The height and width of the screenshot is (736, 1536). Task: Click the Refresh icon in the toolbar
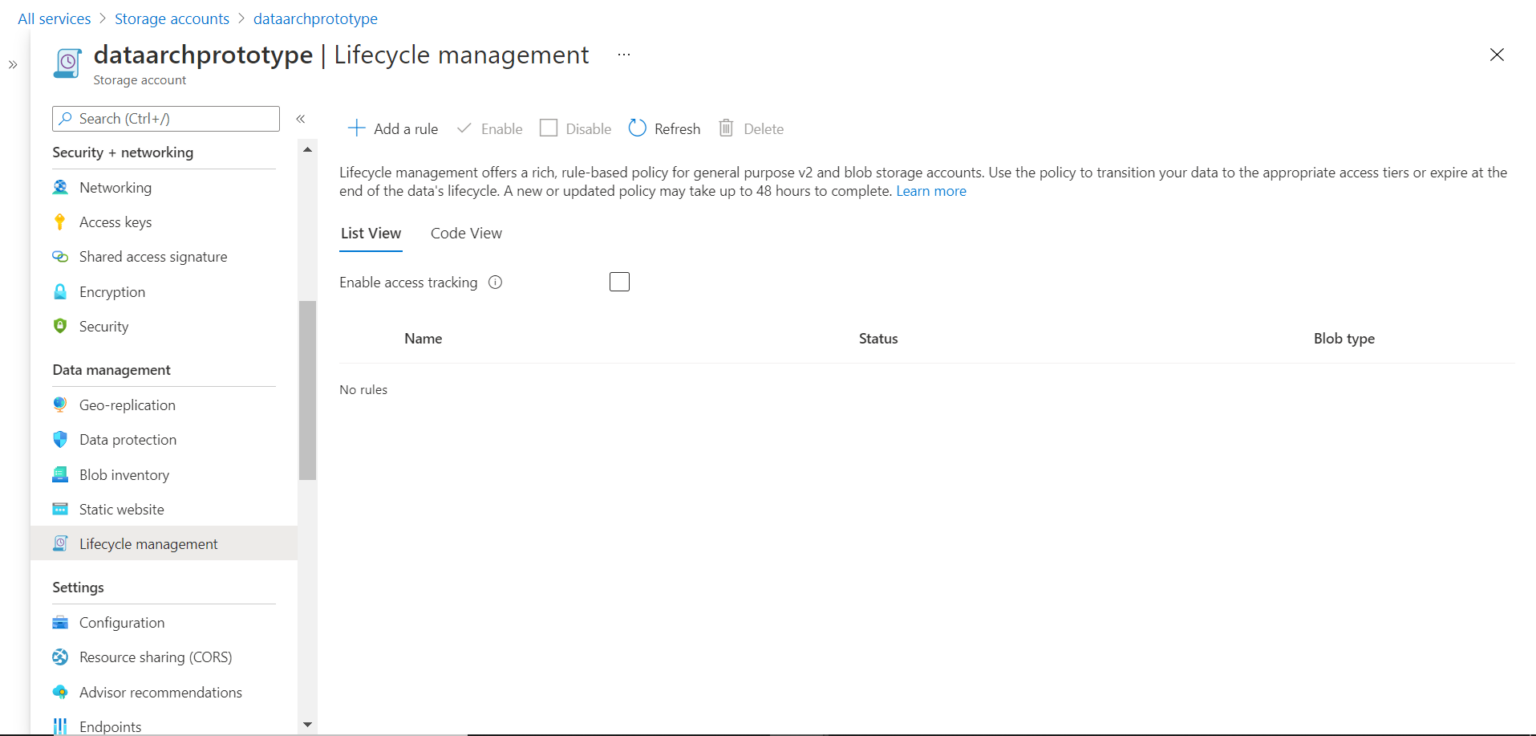pyautogui.click(x=637, y=128)
